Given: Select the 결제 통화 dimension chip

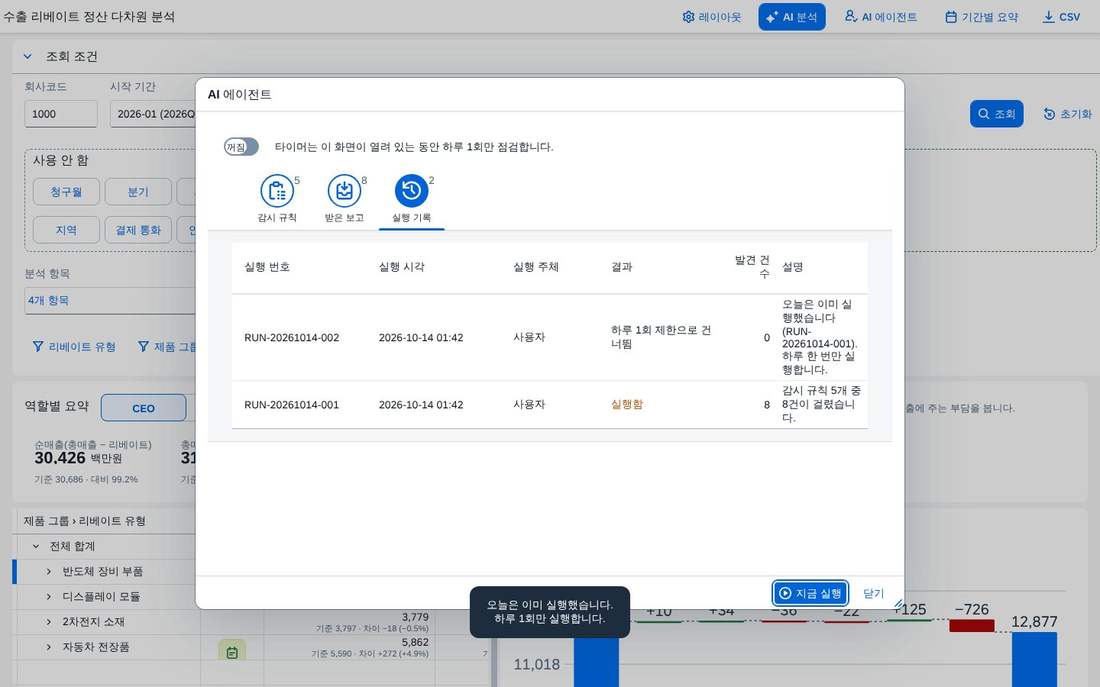Looking at the screenshot, I should click(x=138, y=230).
